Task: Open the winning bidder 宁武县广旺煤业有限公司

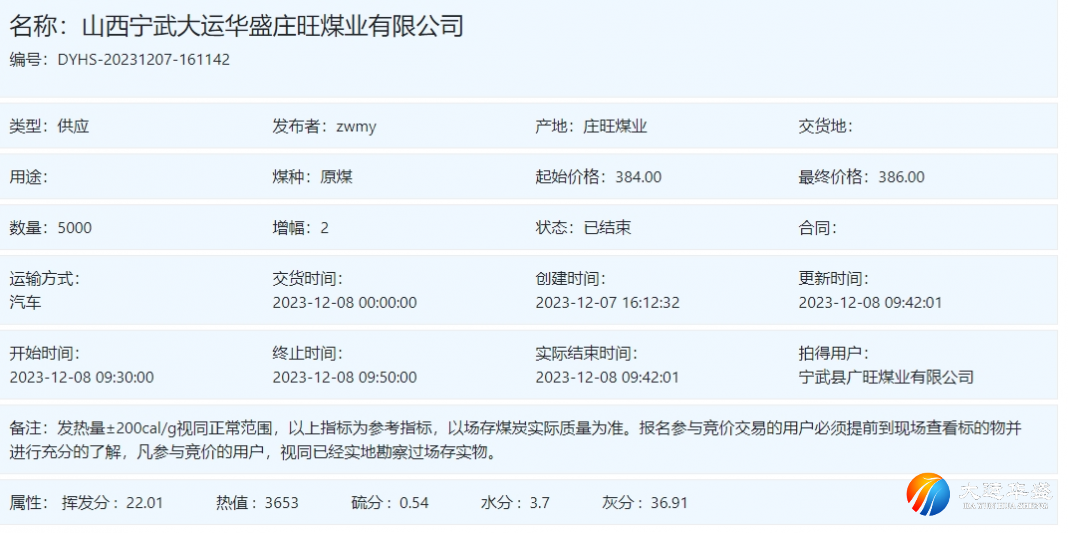Action: [x=886, y=377]
